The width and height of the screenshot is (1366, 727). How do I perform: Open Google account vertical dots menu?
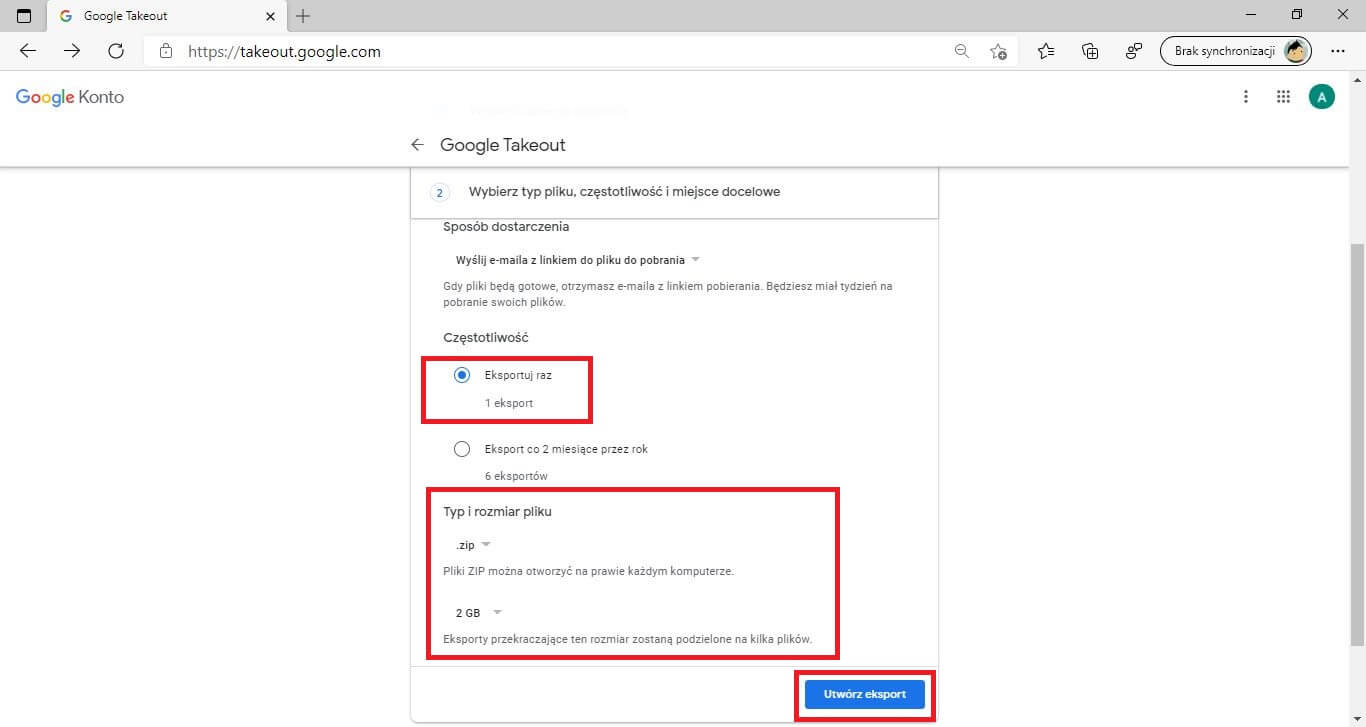click(1246, 97)
